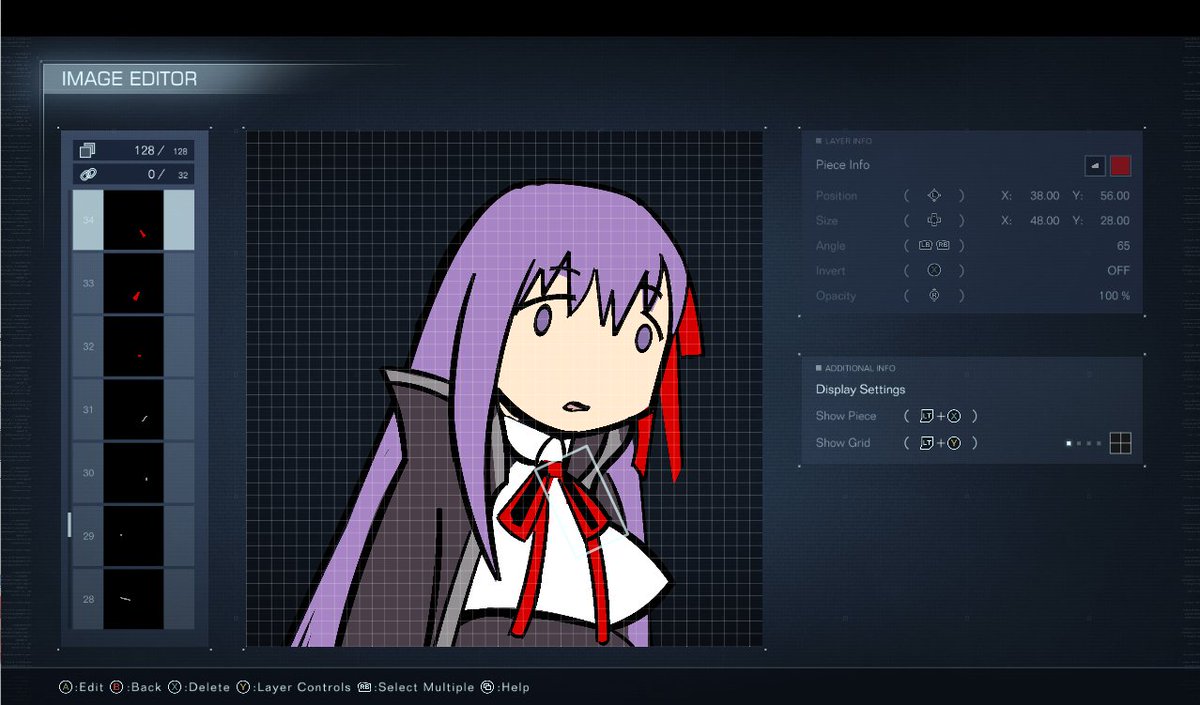Click the LB bumper icon for Angle
This screenshot has width=1200, height=705.
[x=926, y=246]
